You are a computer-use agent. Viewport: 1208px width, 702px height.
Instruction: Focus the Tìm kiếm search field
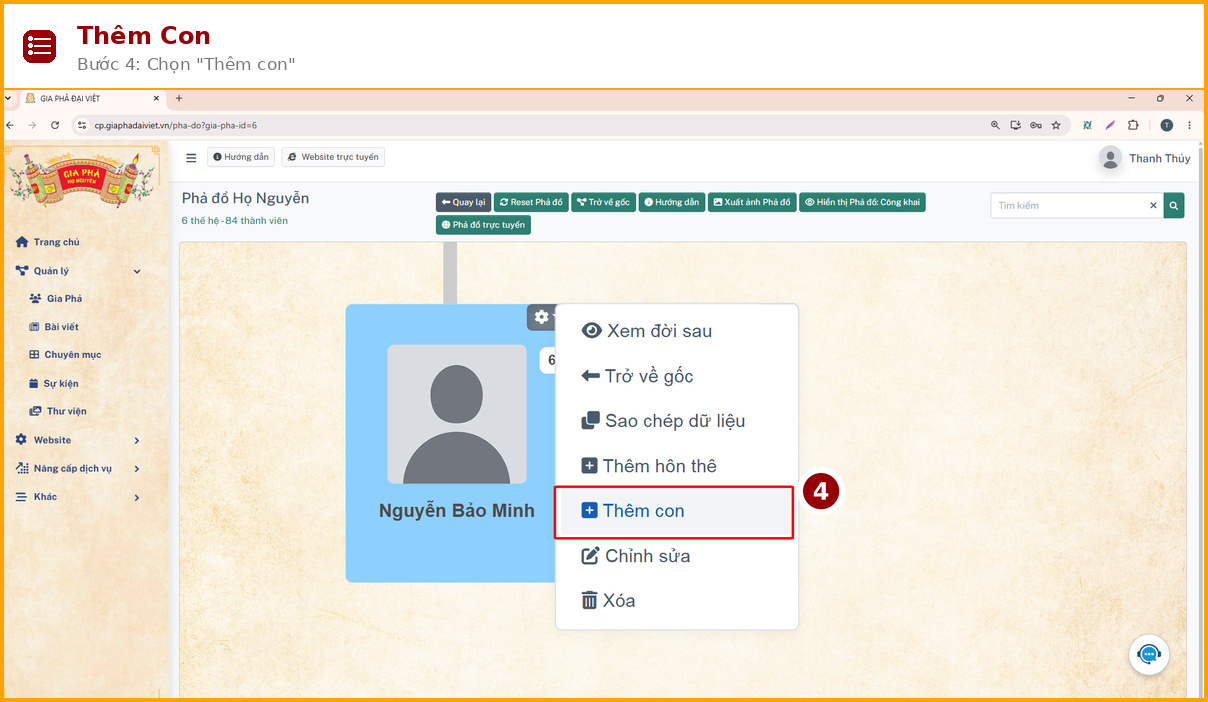point(1068,205)
